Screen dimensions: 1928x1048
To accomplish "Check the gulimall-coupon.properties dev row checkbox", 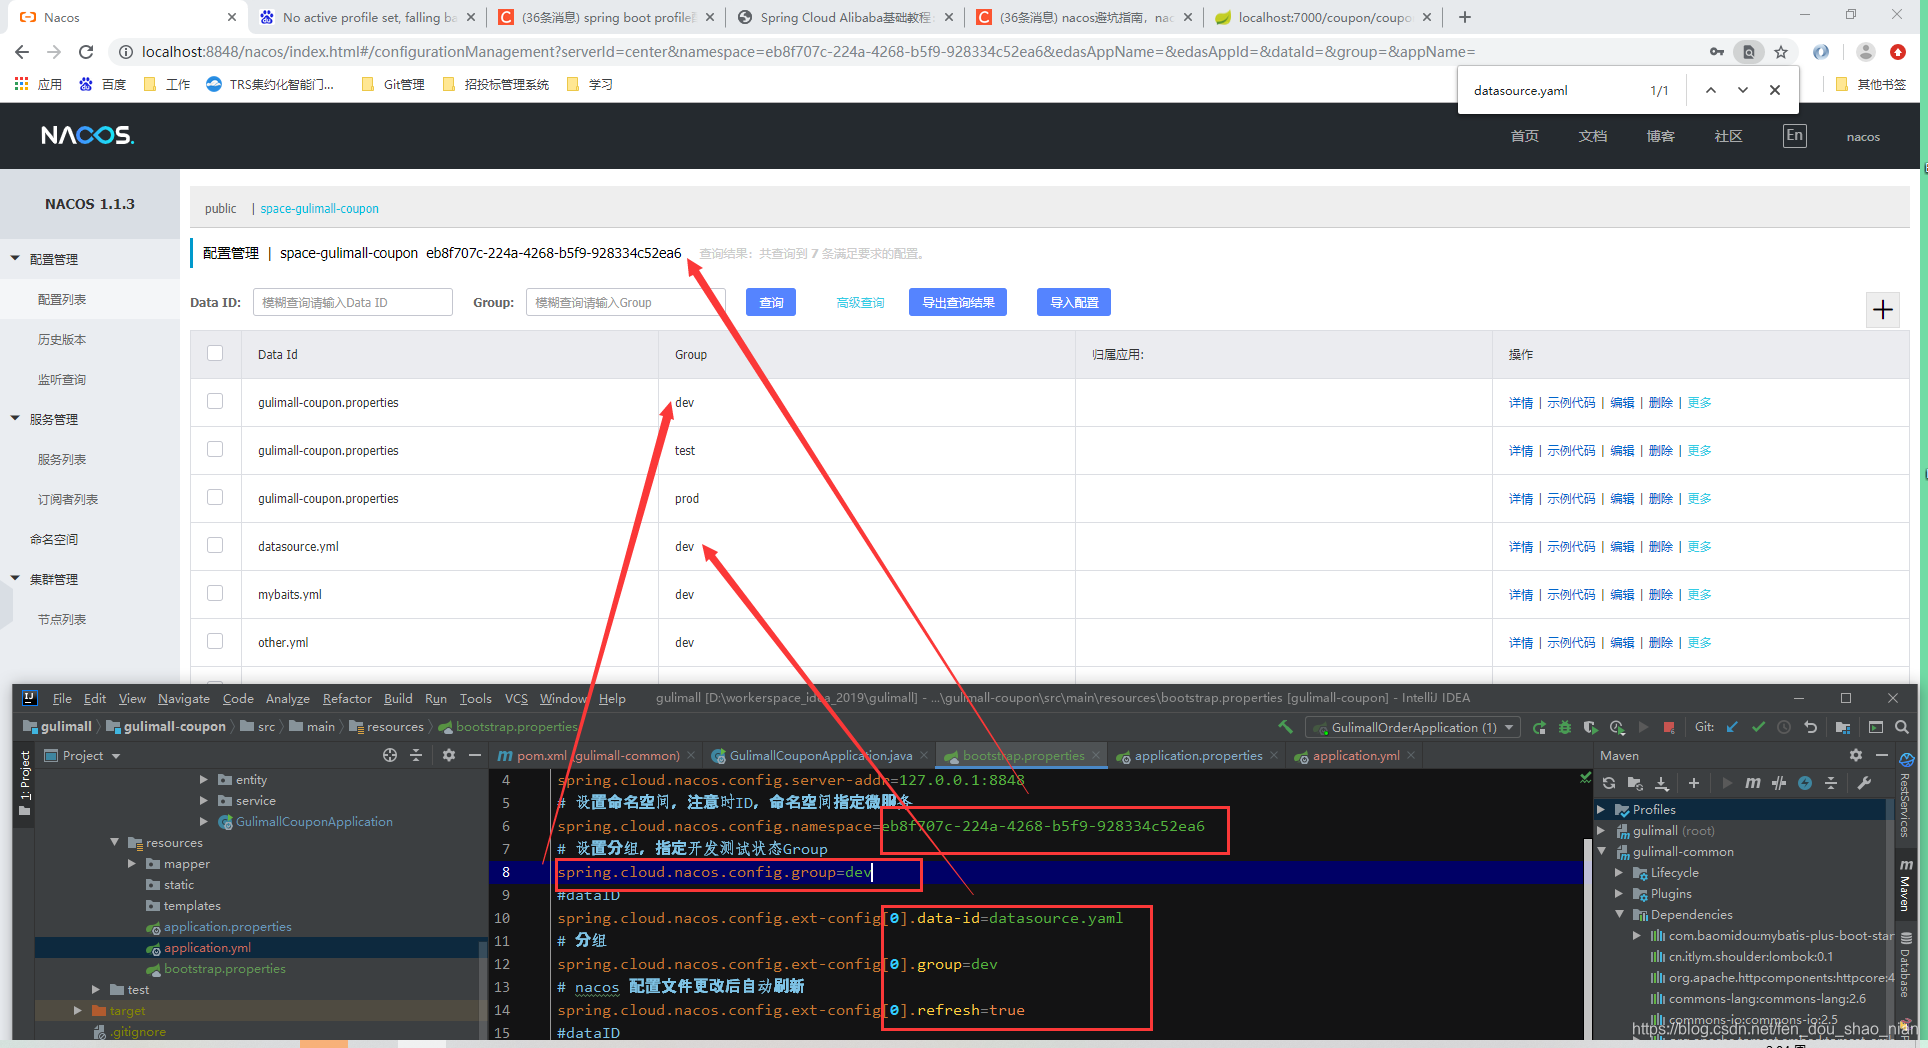I will pyautogui.click(x=215, y=401).
